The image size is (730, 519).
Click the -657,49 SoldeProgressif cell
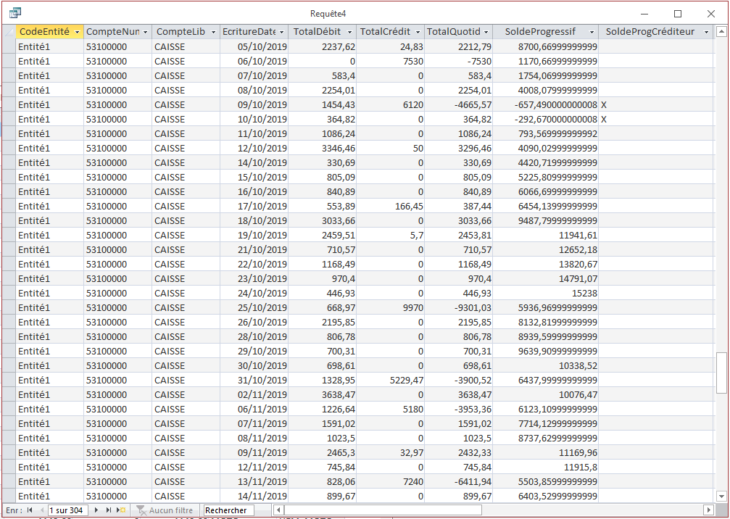pyautogui.click(x=546, y=105)
